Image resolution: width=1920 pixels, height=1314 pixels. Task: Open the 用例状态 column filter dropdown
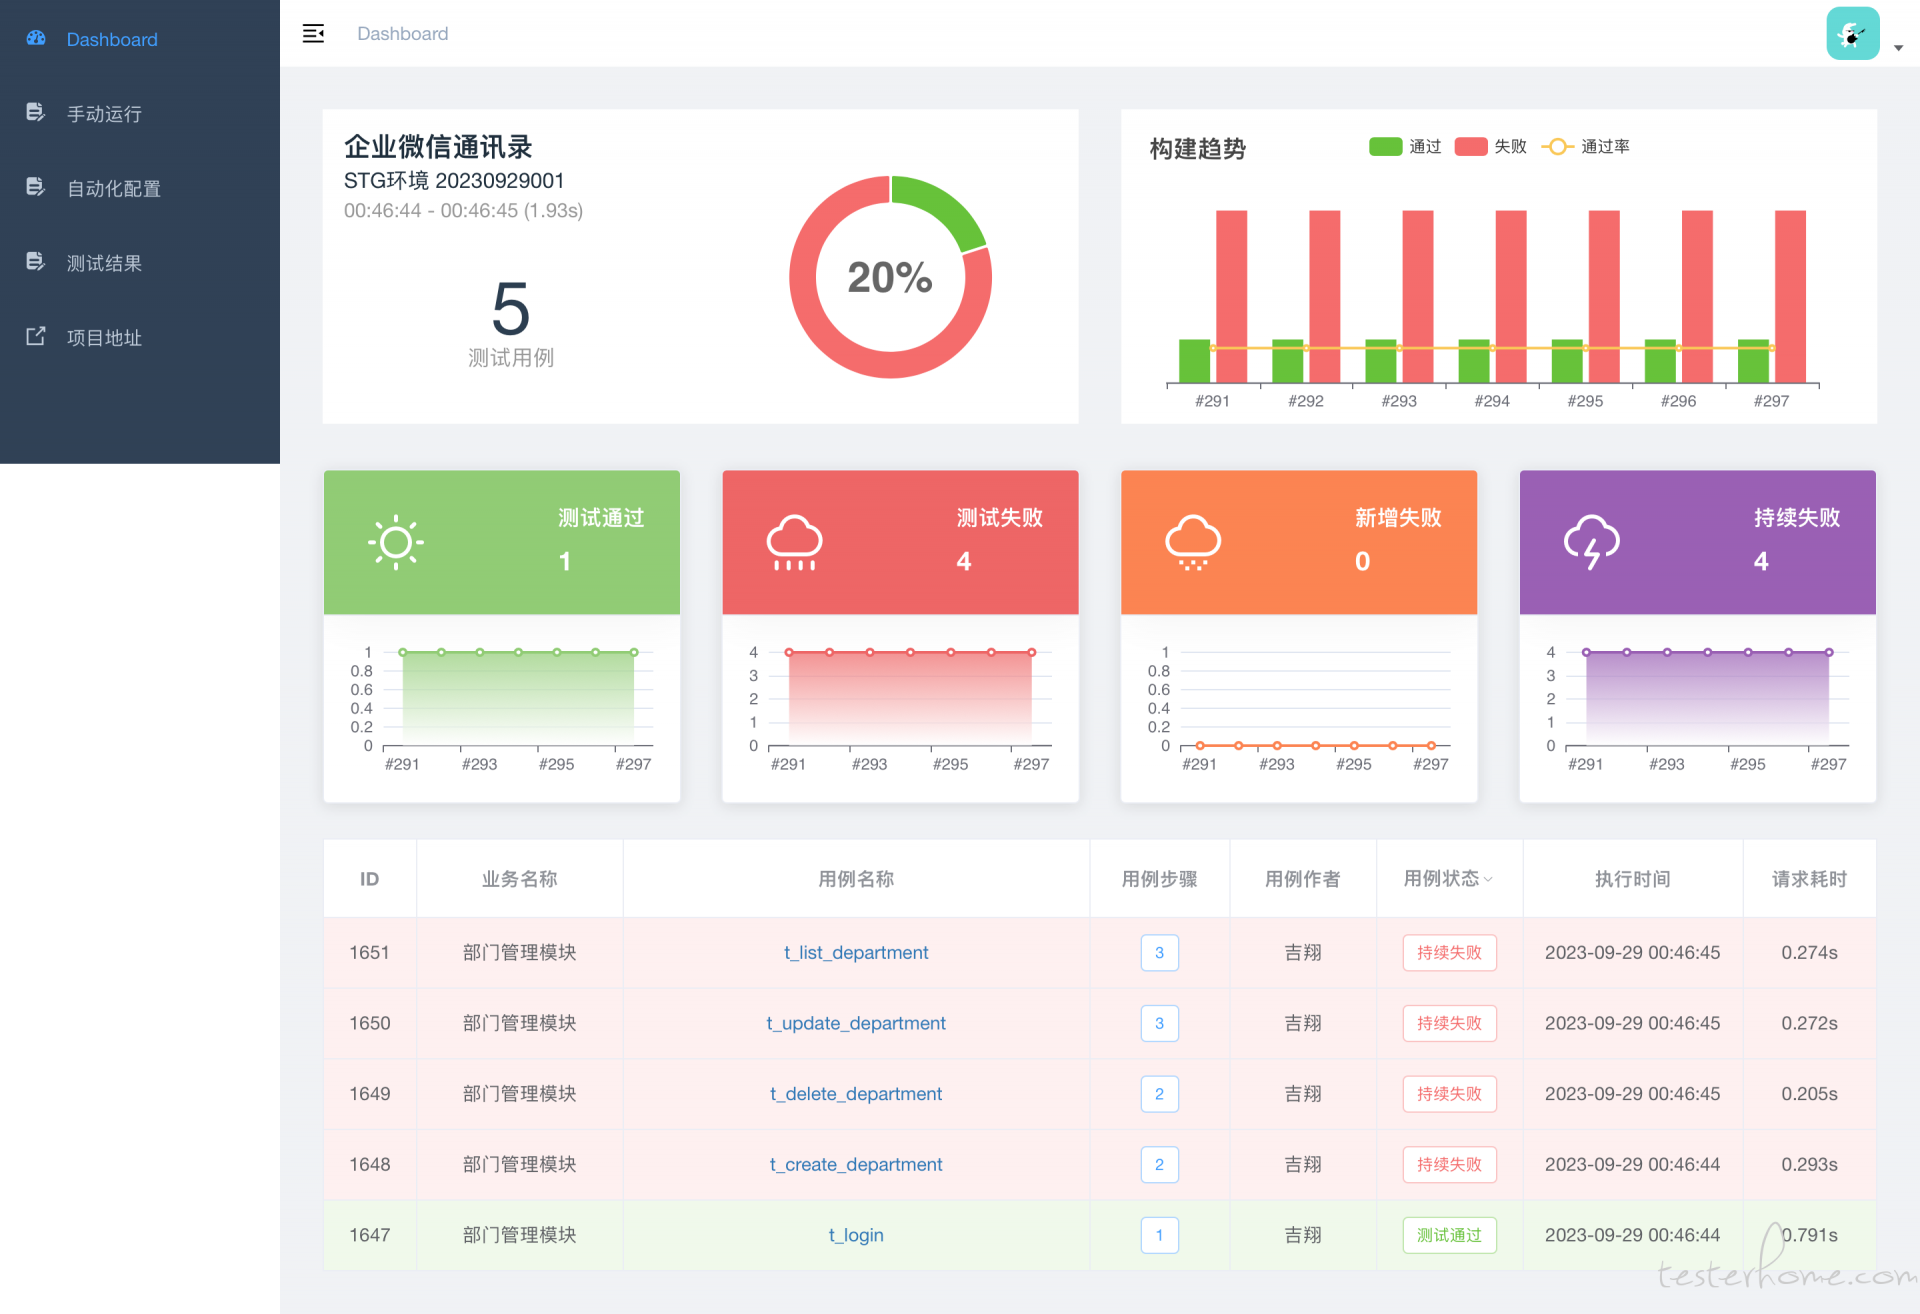click(x=1488, y=880)
